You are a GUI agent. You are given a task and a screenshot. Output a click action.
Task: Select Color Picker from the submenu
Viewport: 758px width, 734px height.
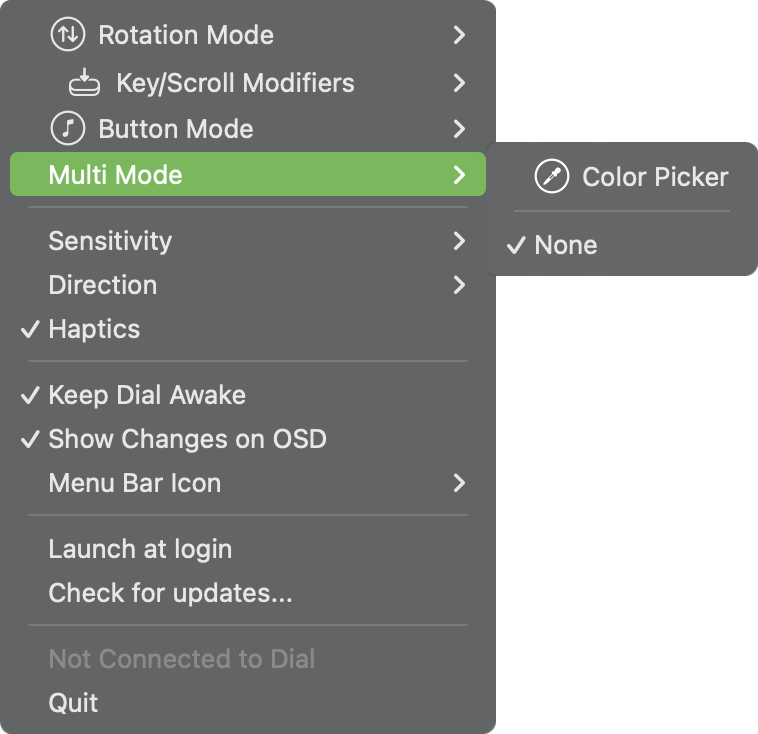click(654, 177)
